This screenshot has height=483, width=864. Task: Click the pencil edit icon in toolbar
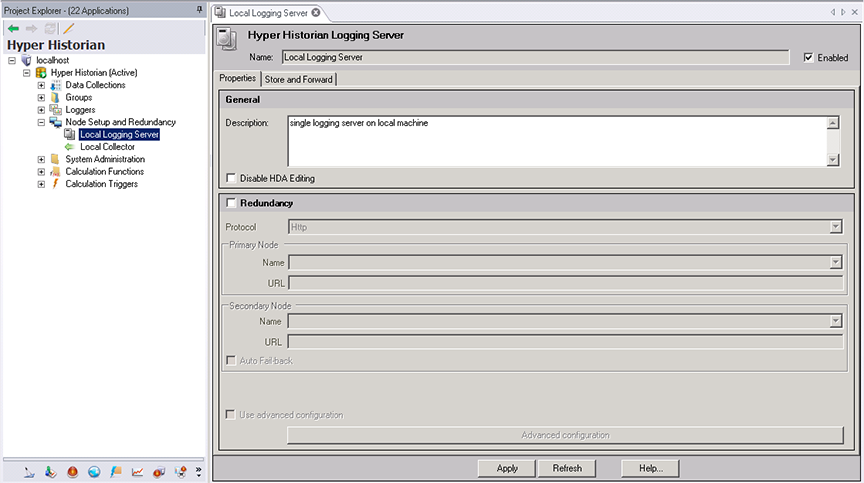68,28
